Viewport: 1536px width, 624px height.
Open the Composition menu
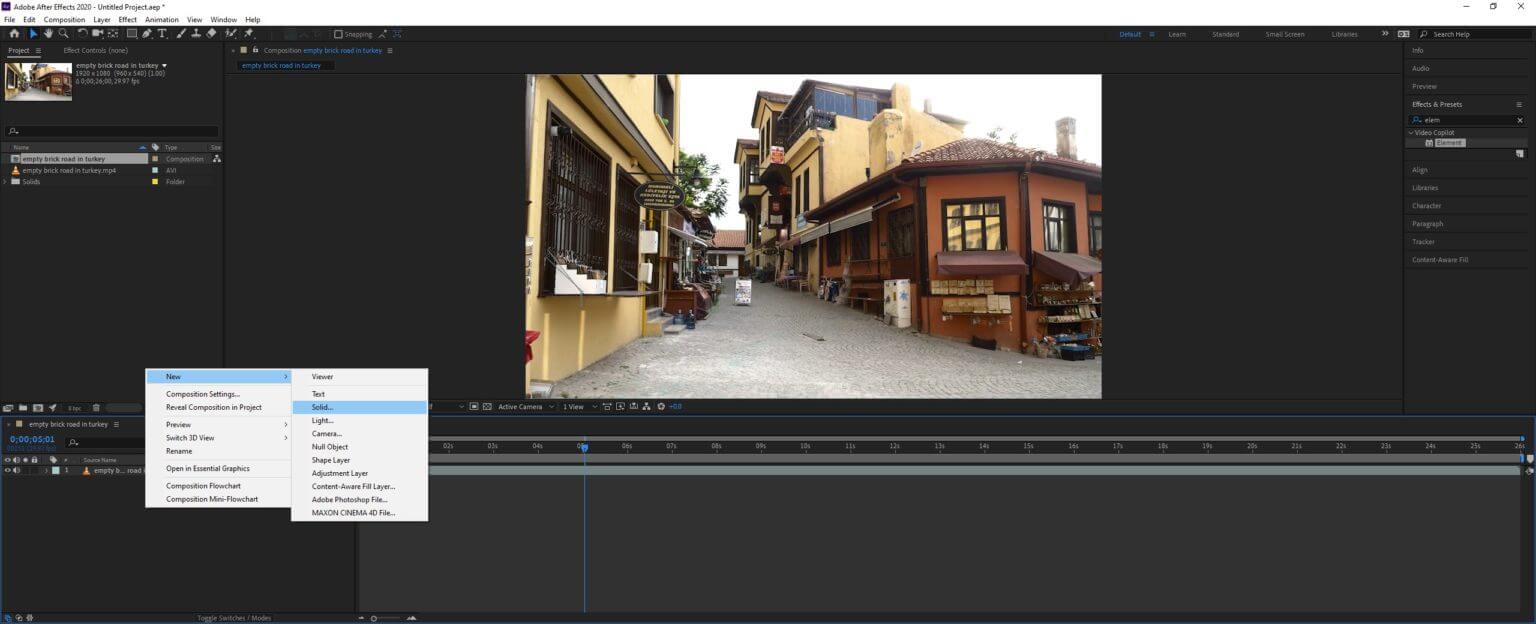63,19
